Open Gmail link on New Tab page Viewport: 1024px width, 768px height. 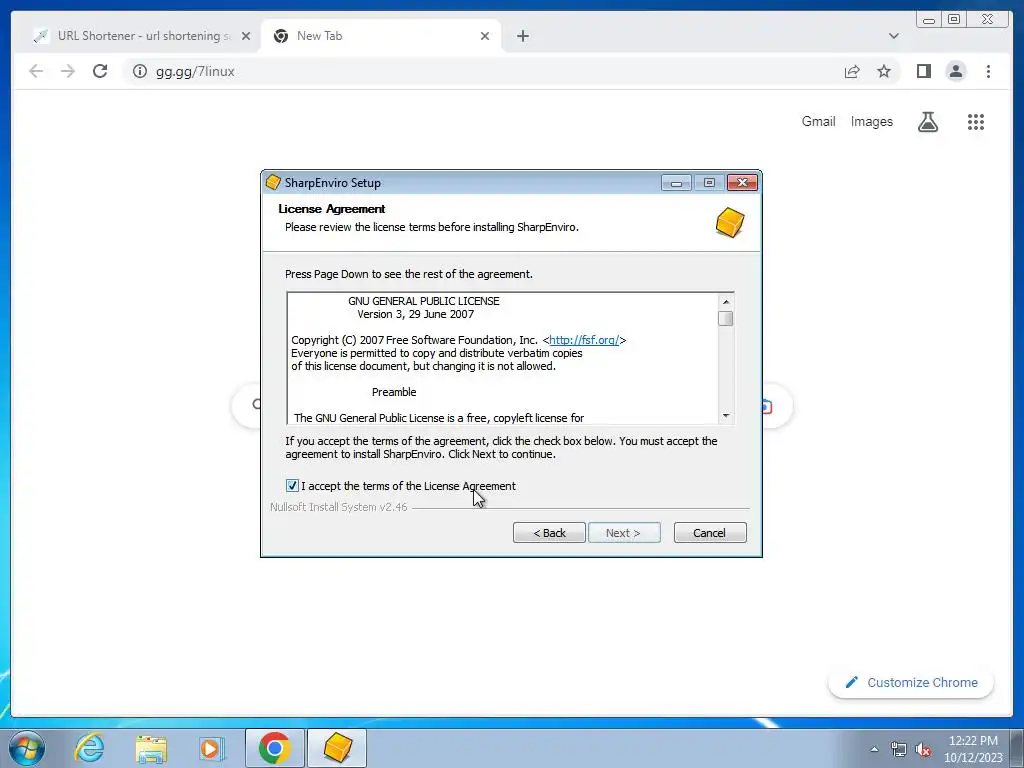pos(818,121)
